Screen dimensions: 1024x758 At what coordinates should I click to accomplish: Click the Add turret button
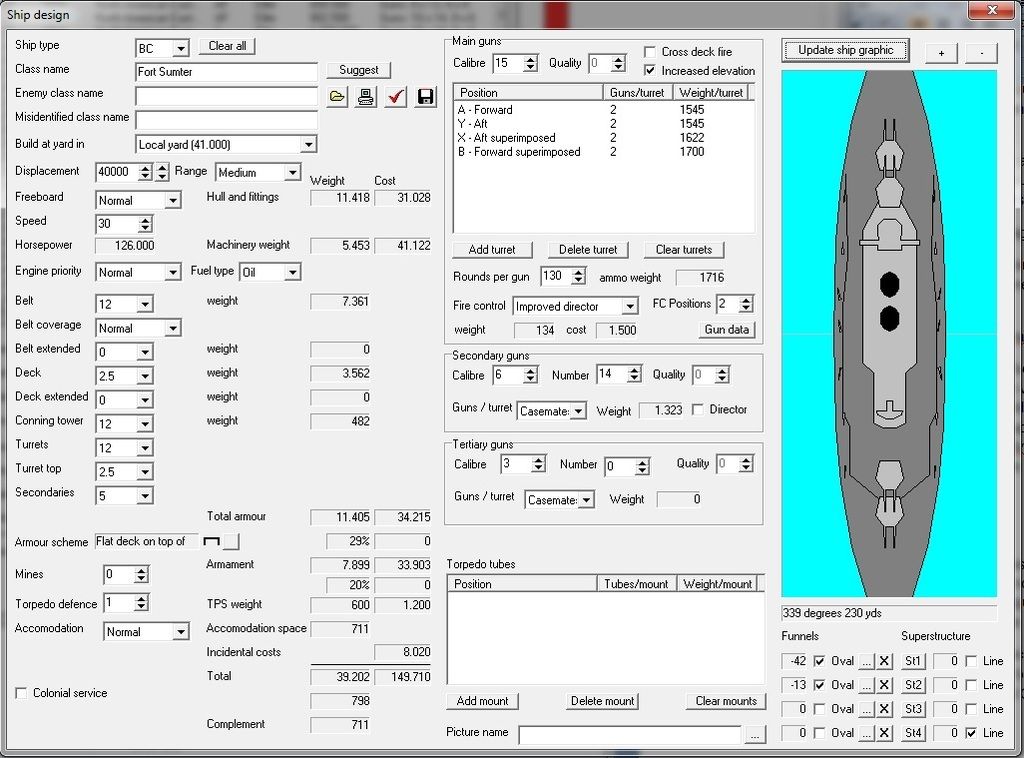[492, 249]
